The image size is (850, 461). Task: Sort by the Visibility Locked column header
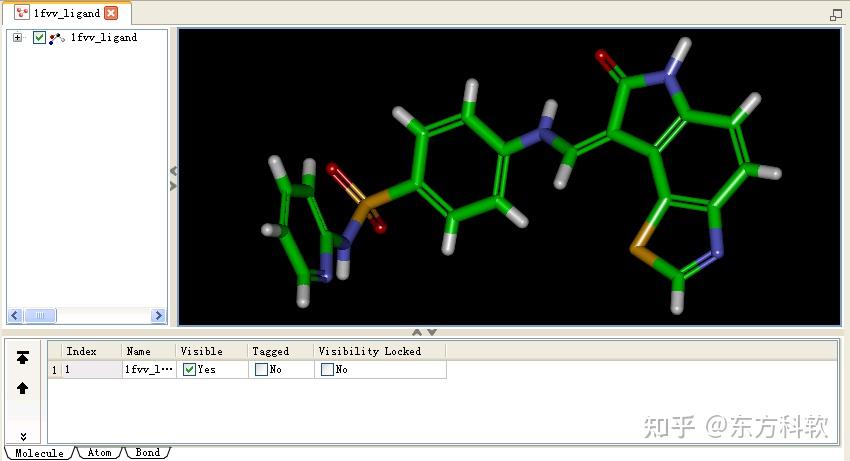[x=380, y=351]
